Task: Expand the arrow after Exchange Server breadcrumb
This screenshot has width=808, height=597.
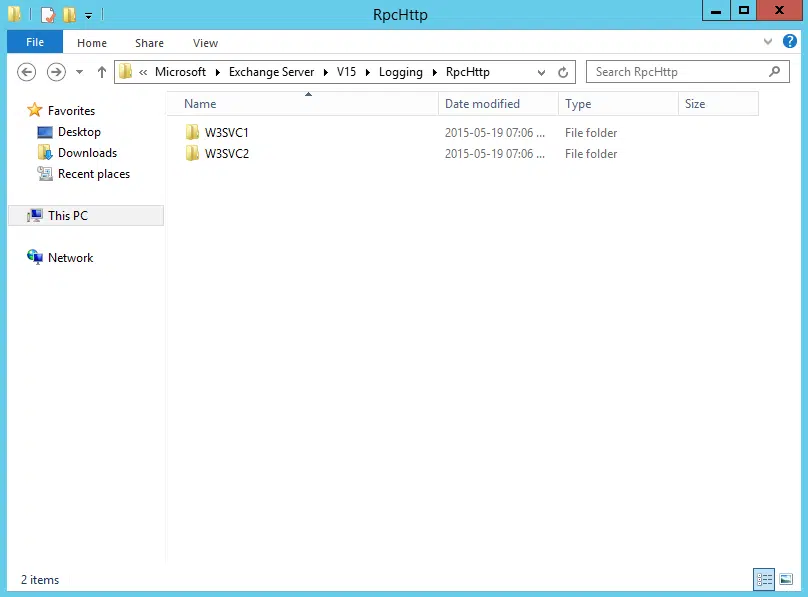Action: point(326,73)
